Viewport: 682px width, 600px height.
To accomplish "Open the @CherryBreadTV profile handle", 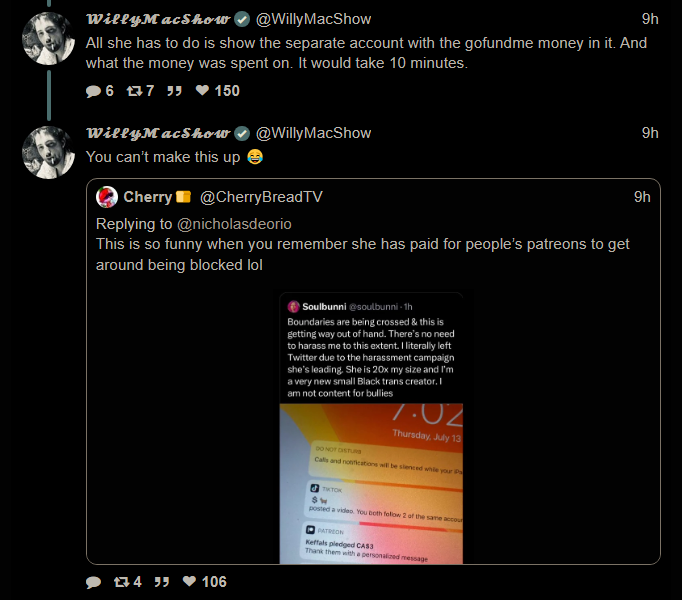I will pos(261,197).
